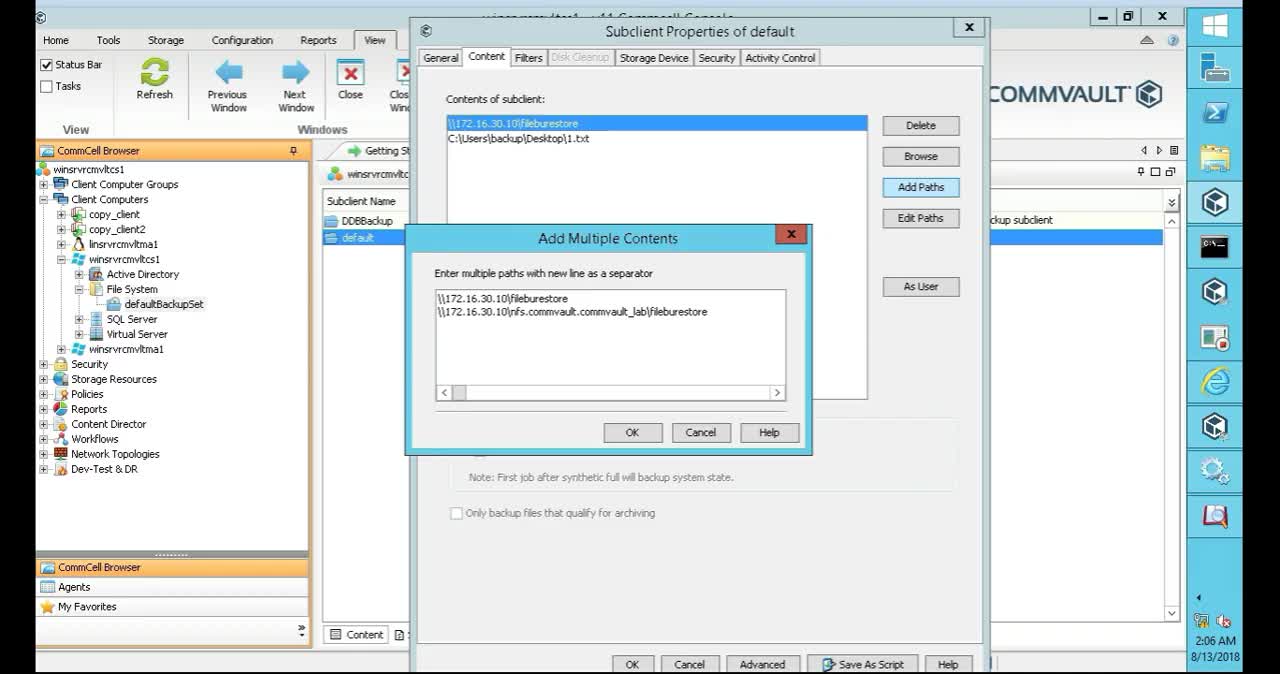Expand Virtual Server node
1280x674 pixels.
coord(79,335)
